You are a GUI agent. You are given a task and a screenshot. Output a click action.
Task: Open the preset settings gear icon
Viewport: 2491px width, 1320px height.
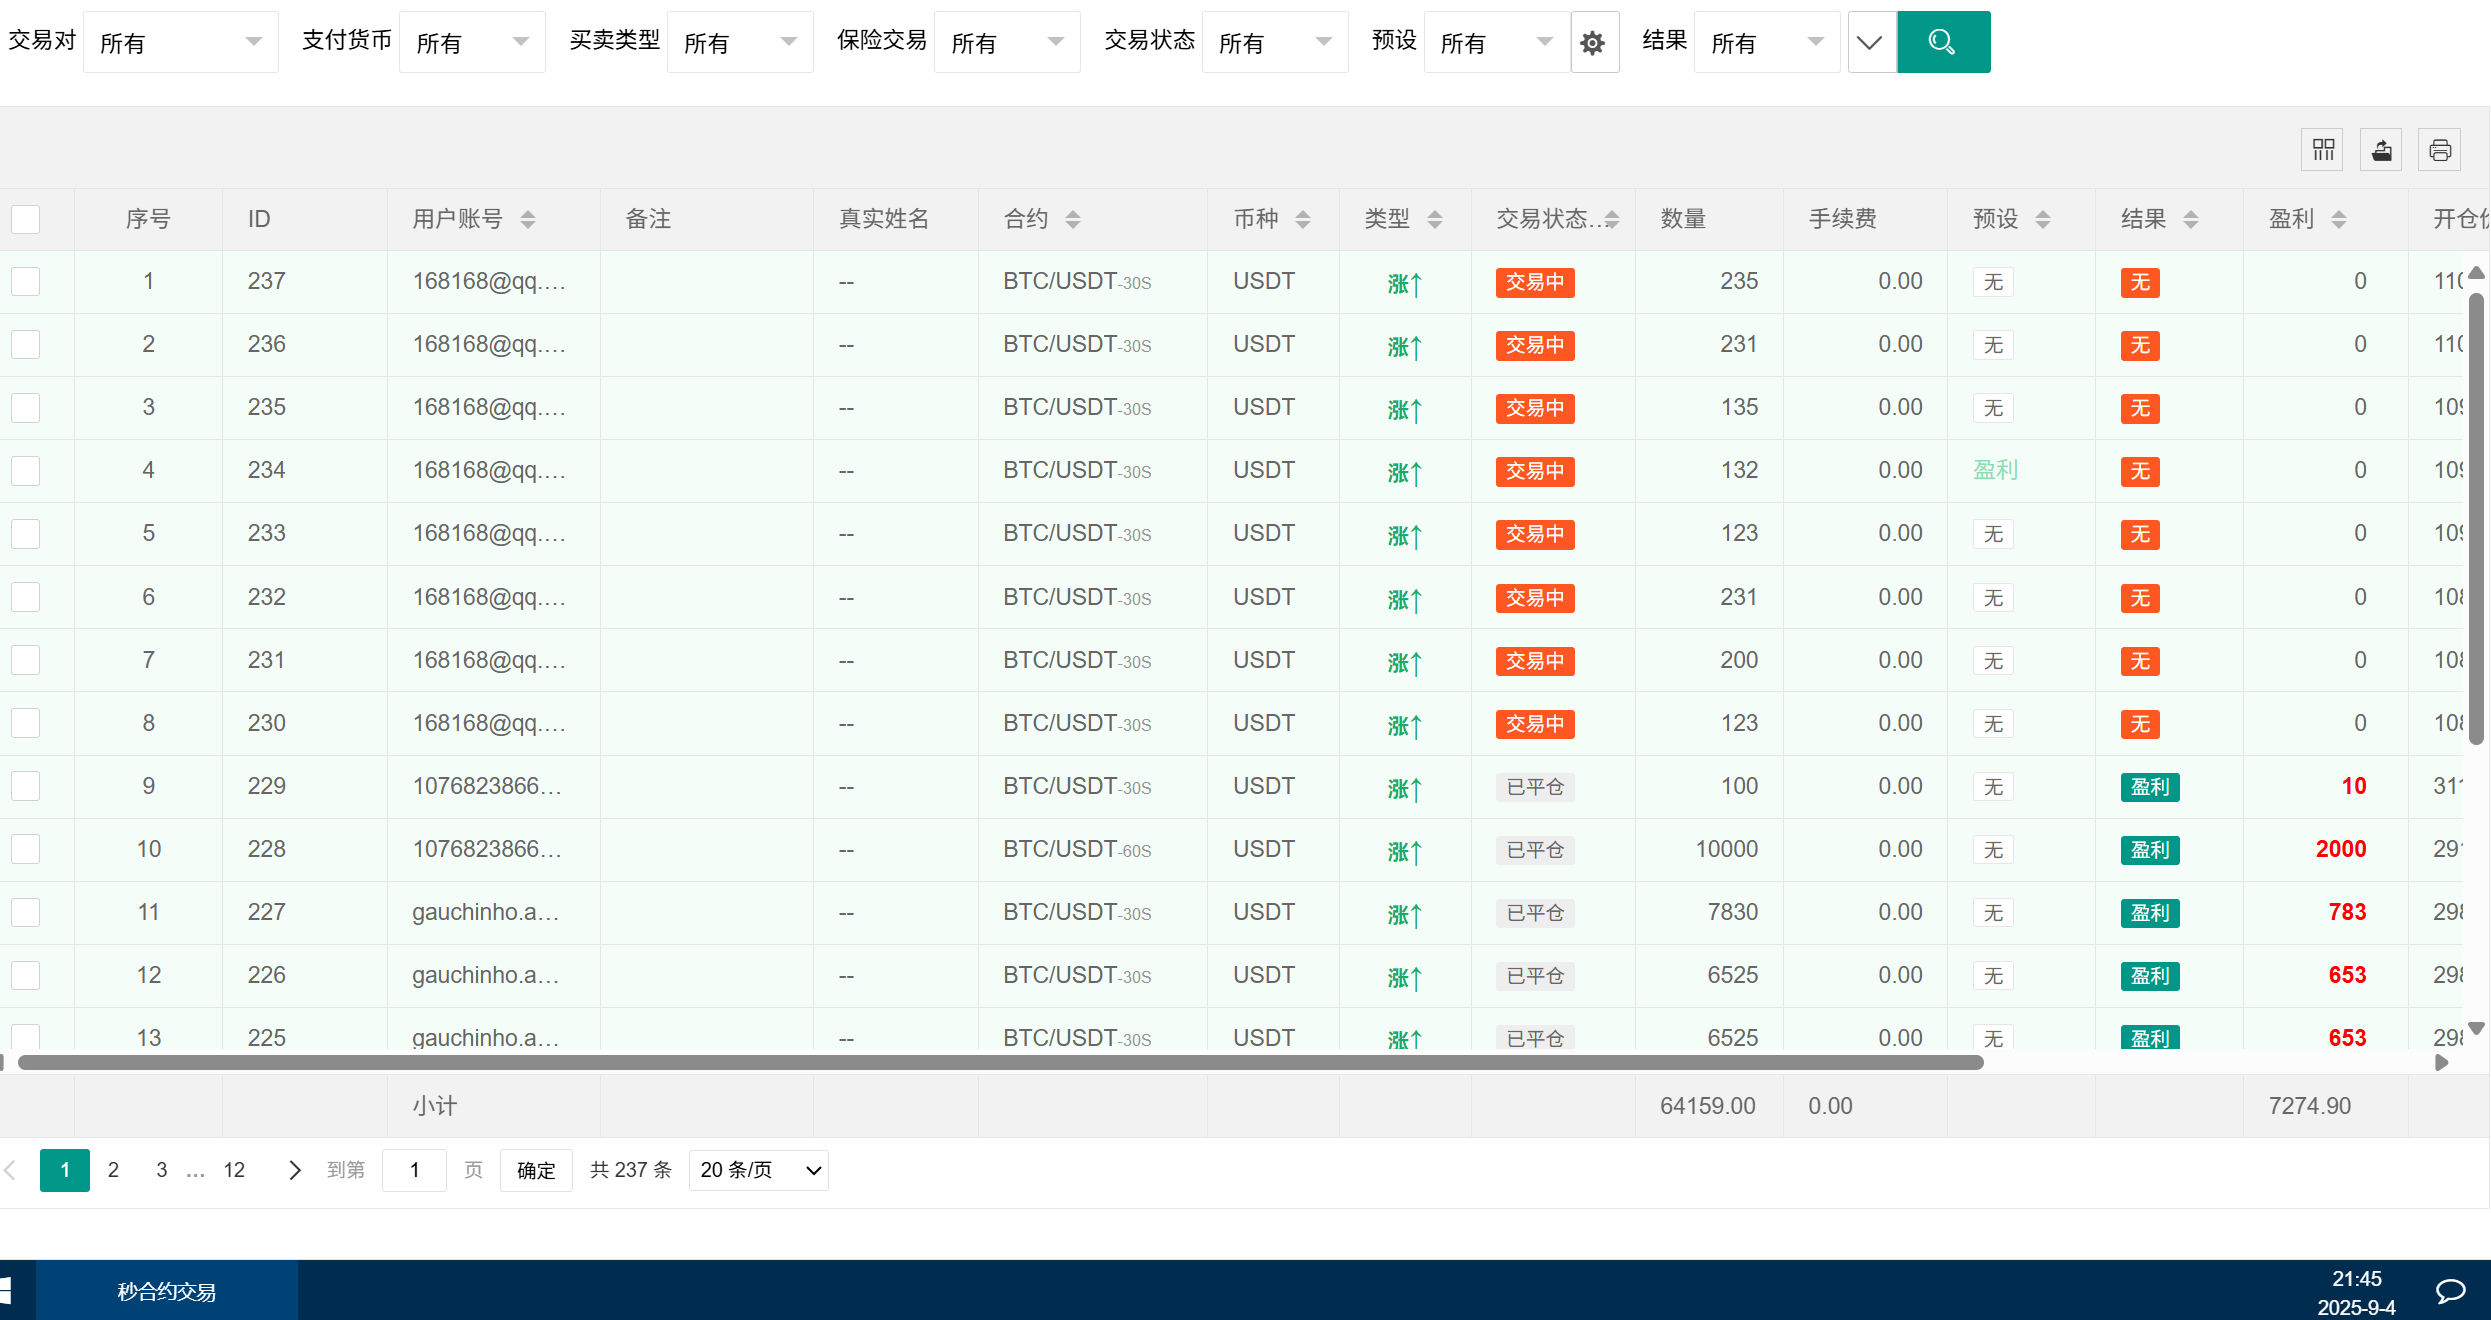pos(1593,43)
